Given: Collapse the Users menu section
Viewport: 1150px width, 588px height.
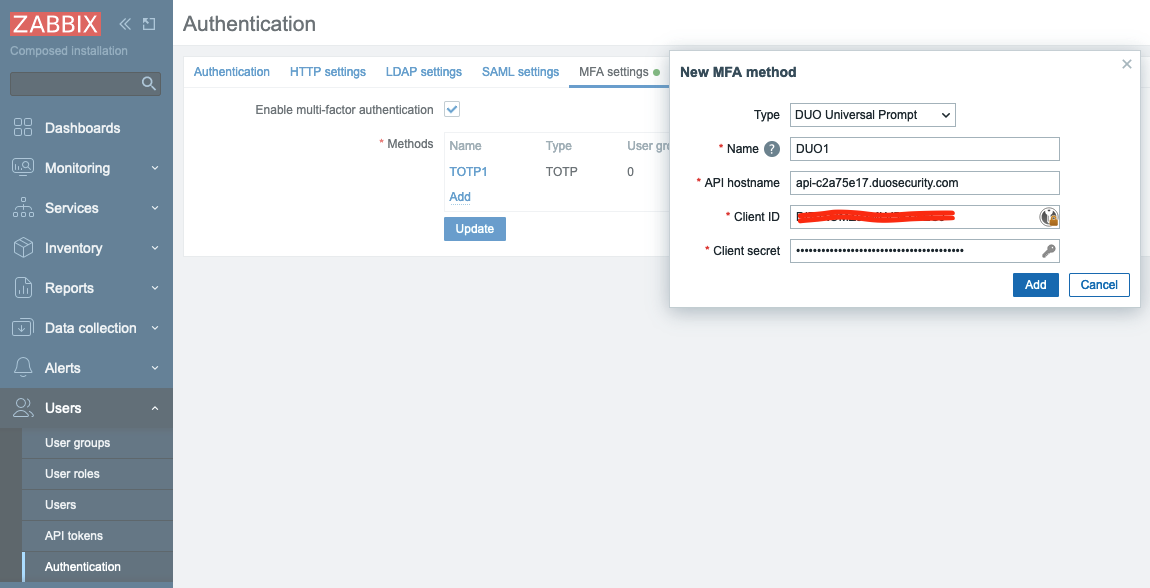Looking at the screenshot, I should click(x=85, y=408).
